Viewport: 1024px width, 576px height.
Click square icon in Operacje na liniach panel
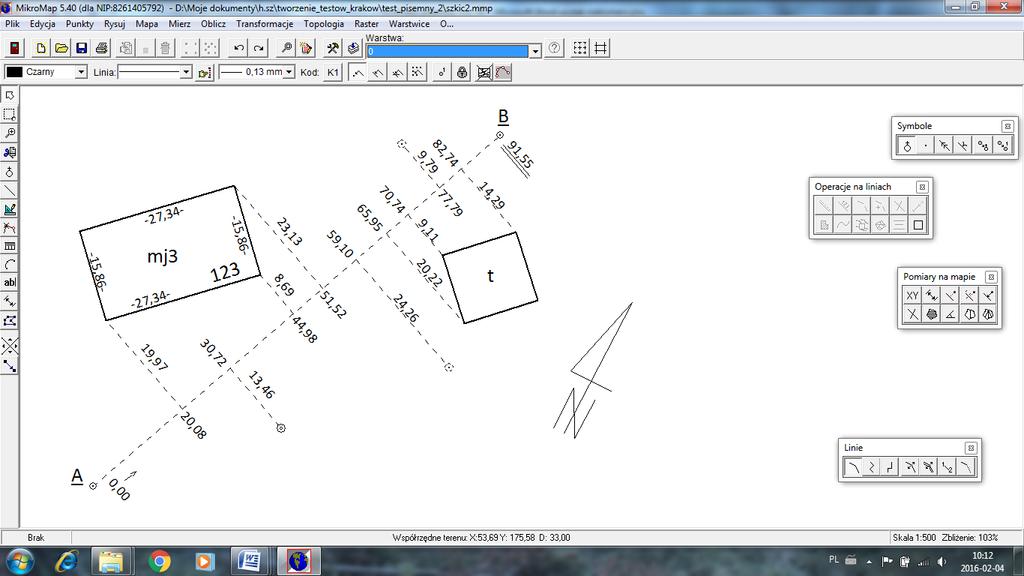[918, 225]
